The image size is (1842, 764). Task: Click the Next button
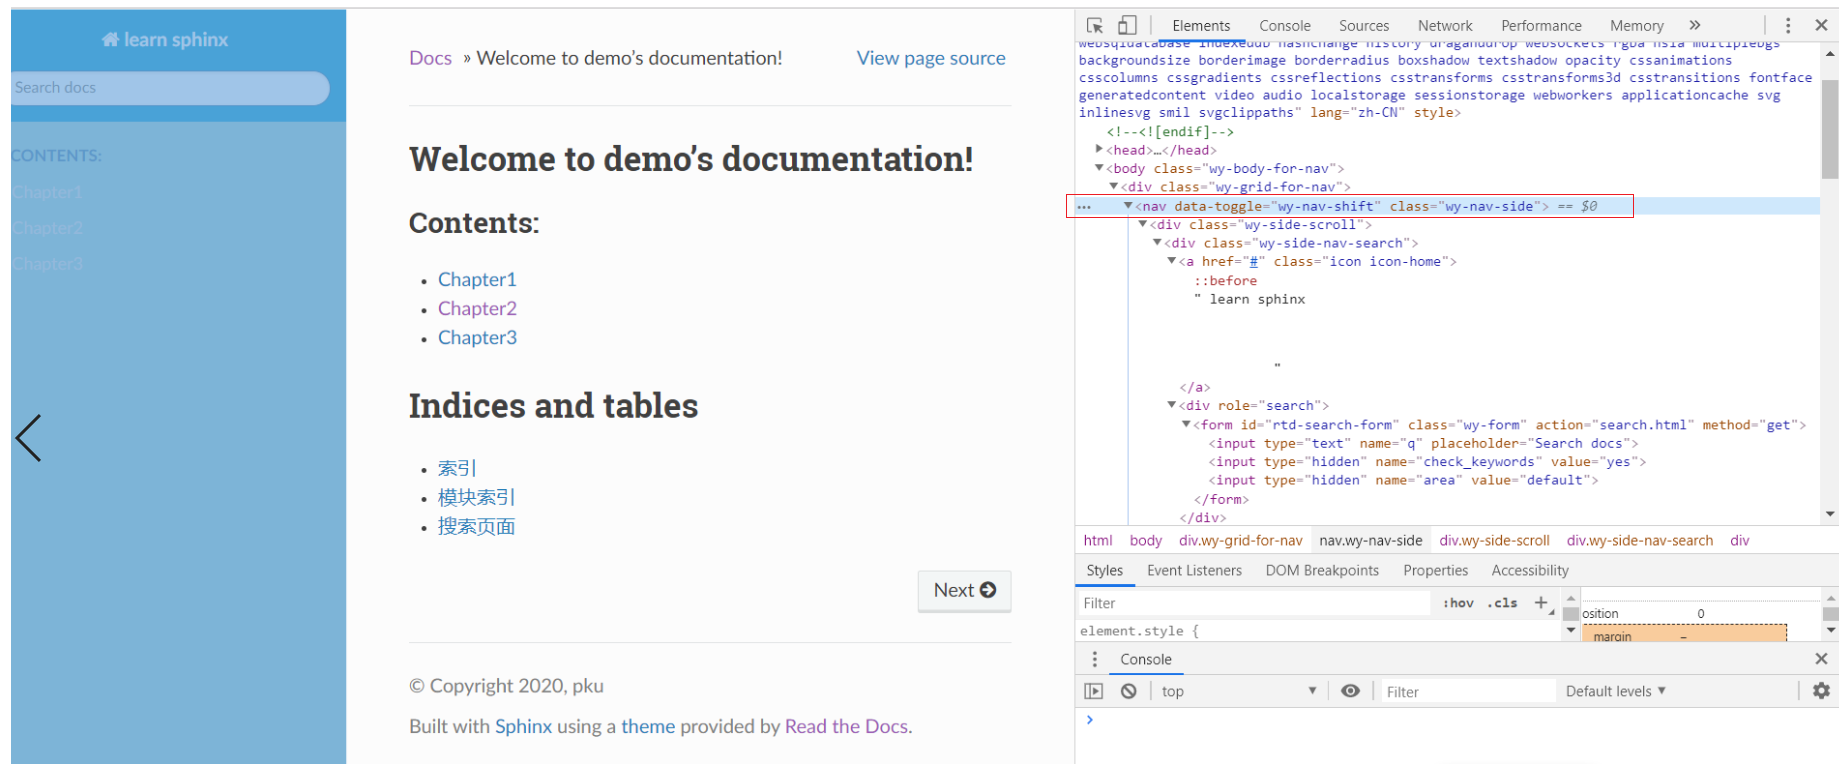[964, 591]
